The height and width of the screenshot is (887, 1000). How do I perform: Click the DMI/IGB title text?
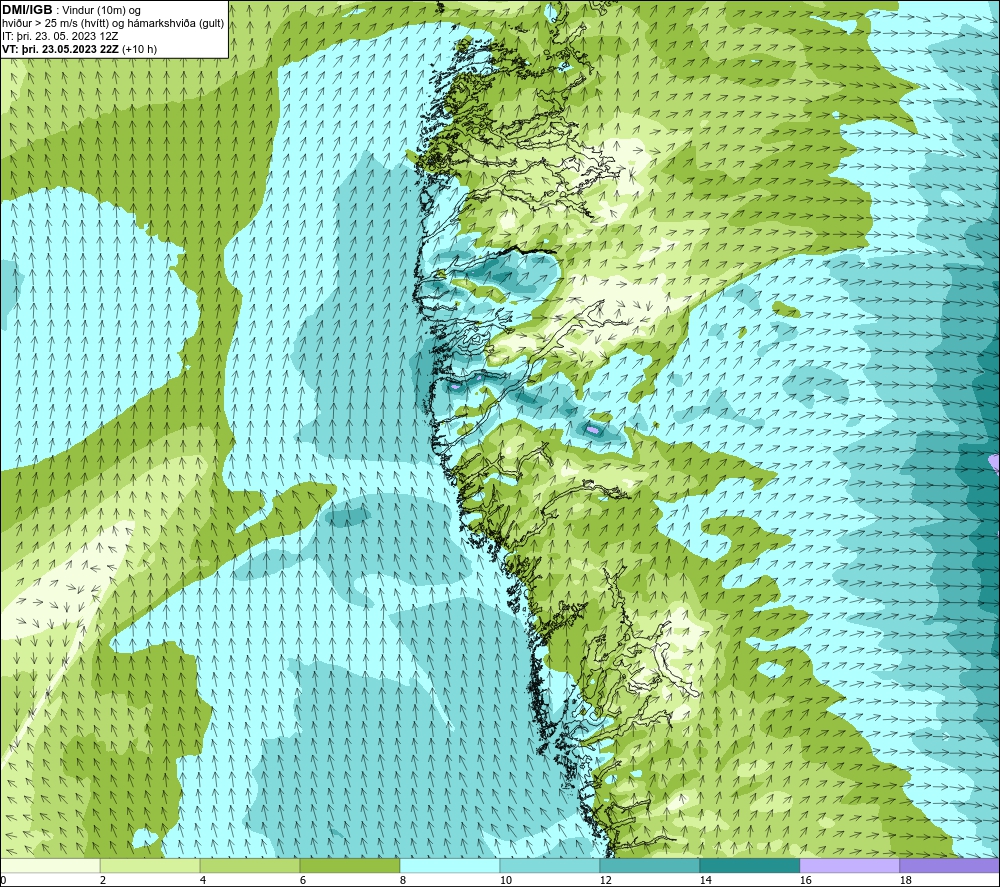pyautogui.click(x=27, y=10)
